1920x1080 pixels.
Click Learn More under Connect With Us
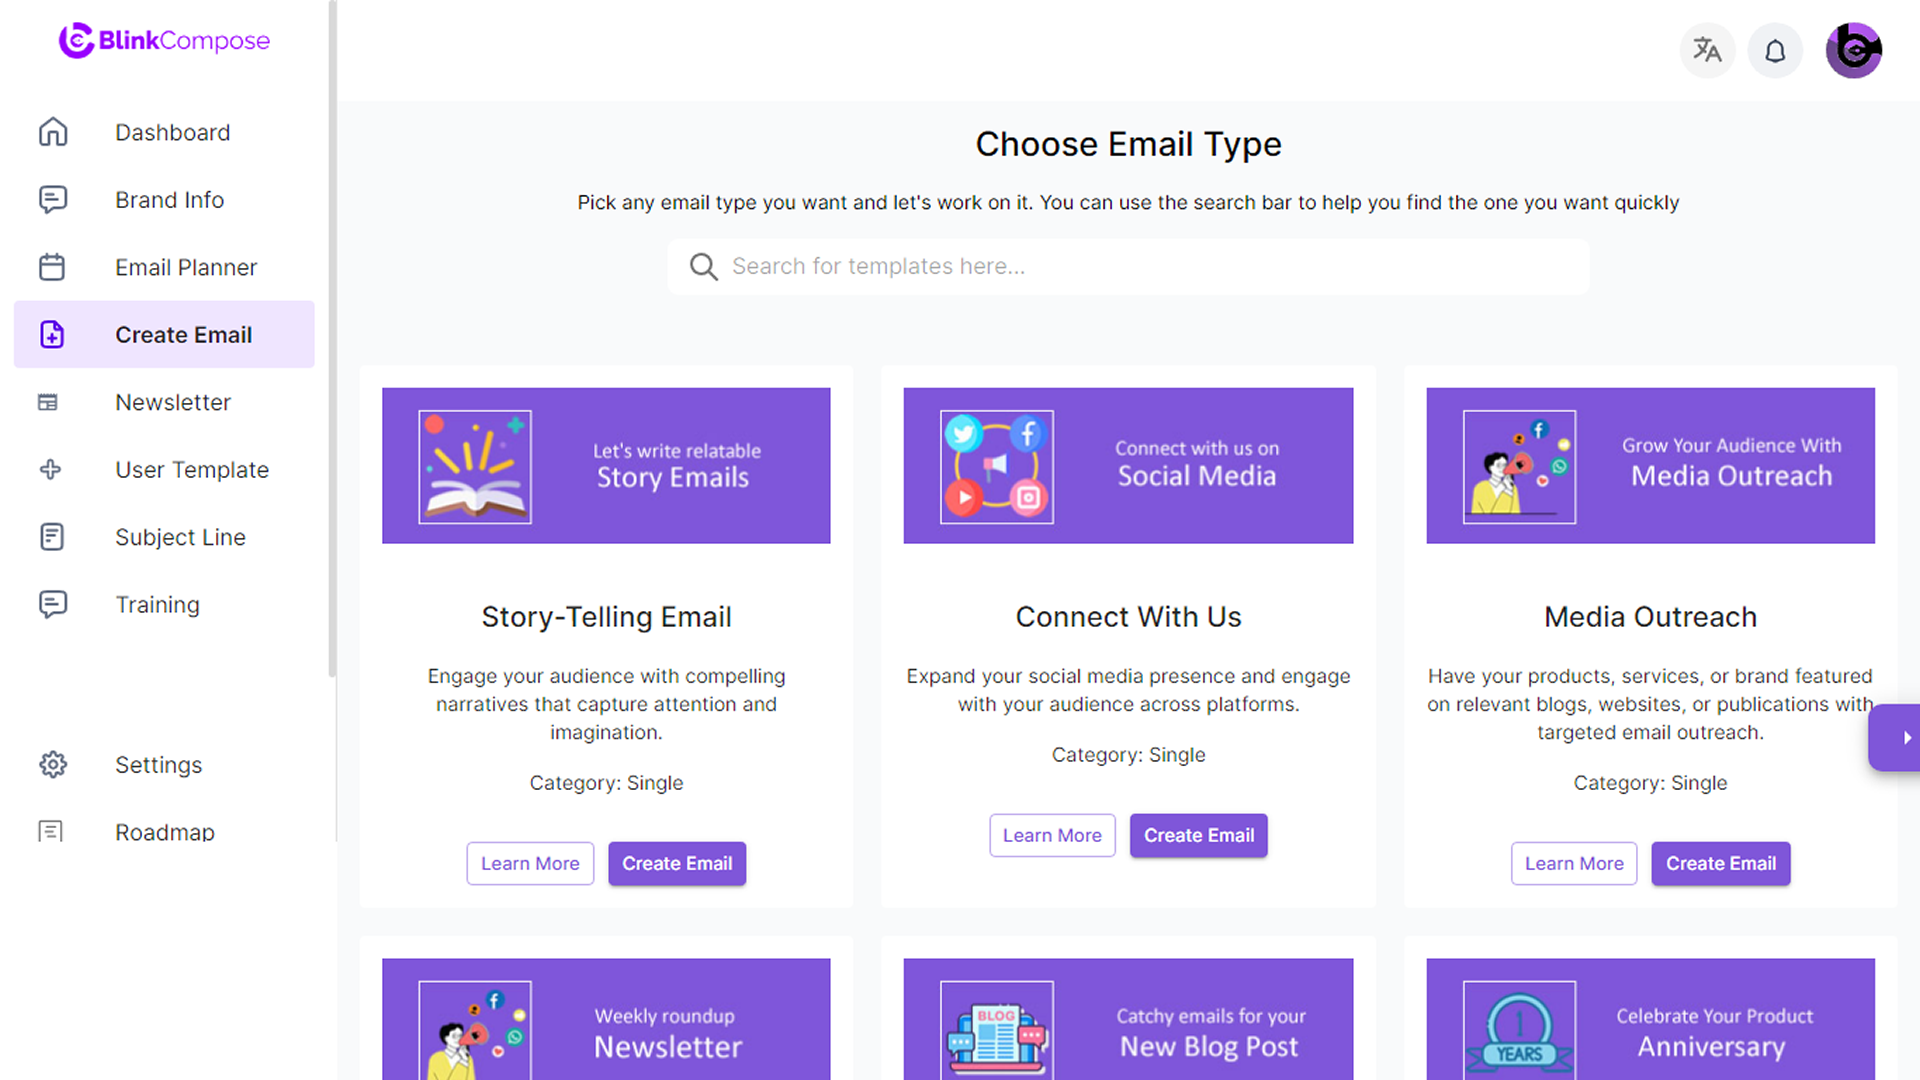point(1052,835)
